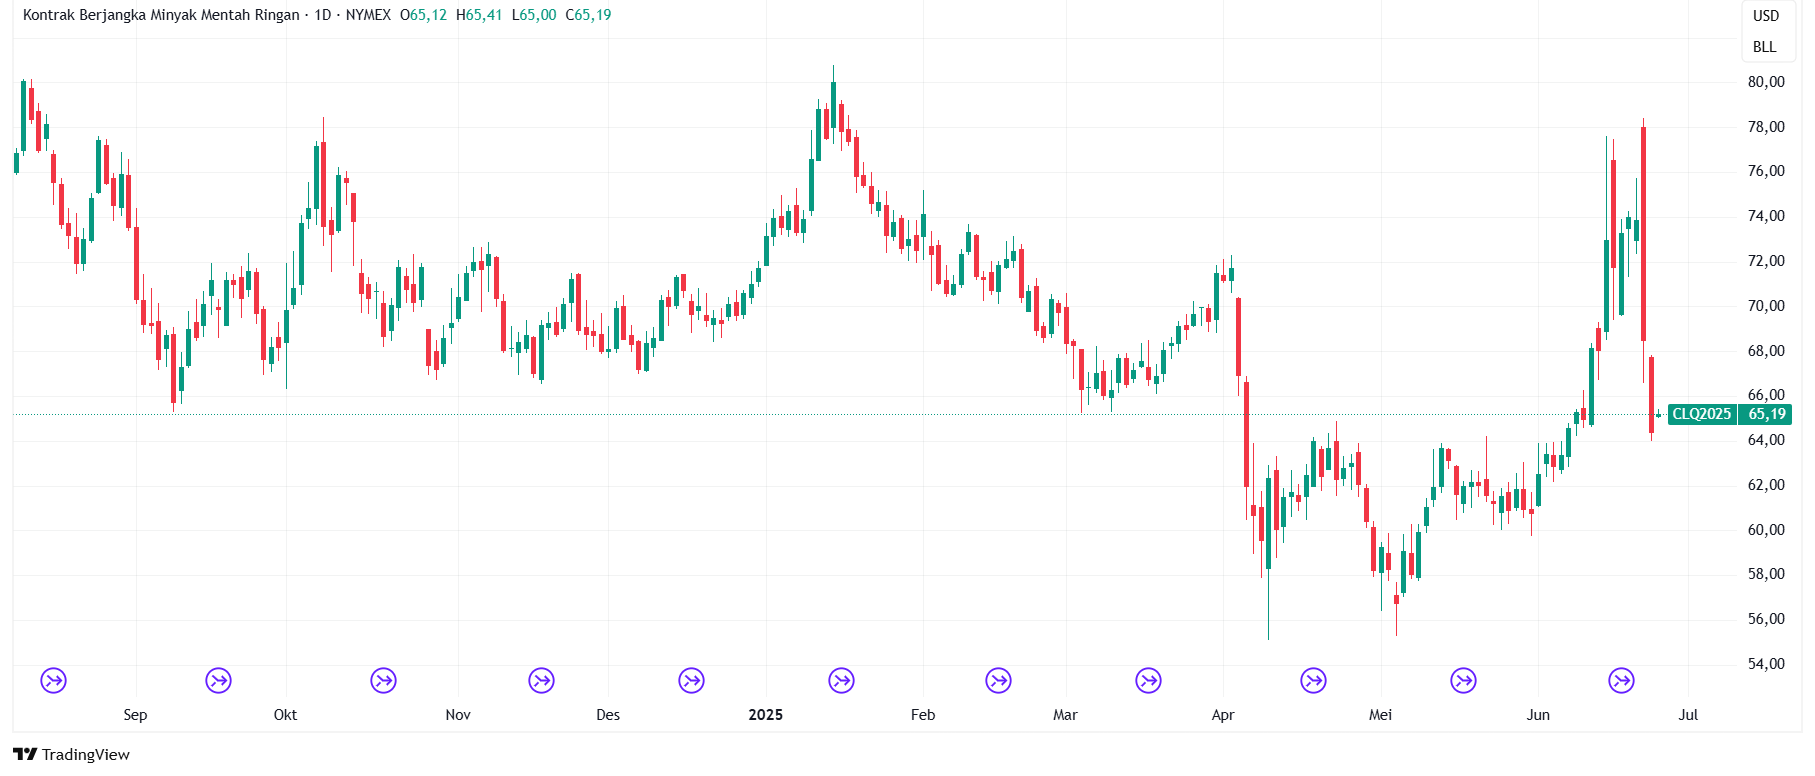Viewport: 1815px width, 776px height.
Task: Click the Jun label on the time axis
Action: click(1538, 715)
